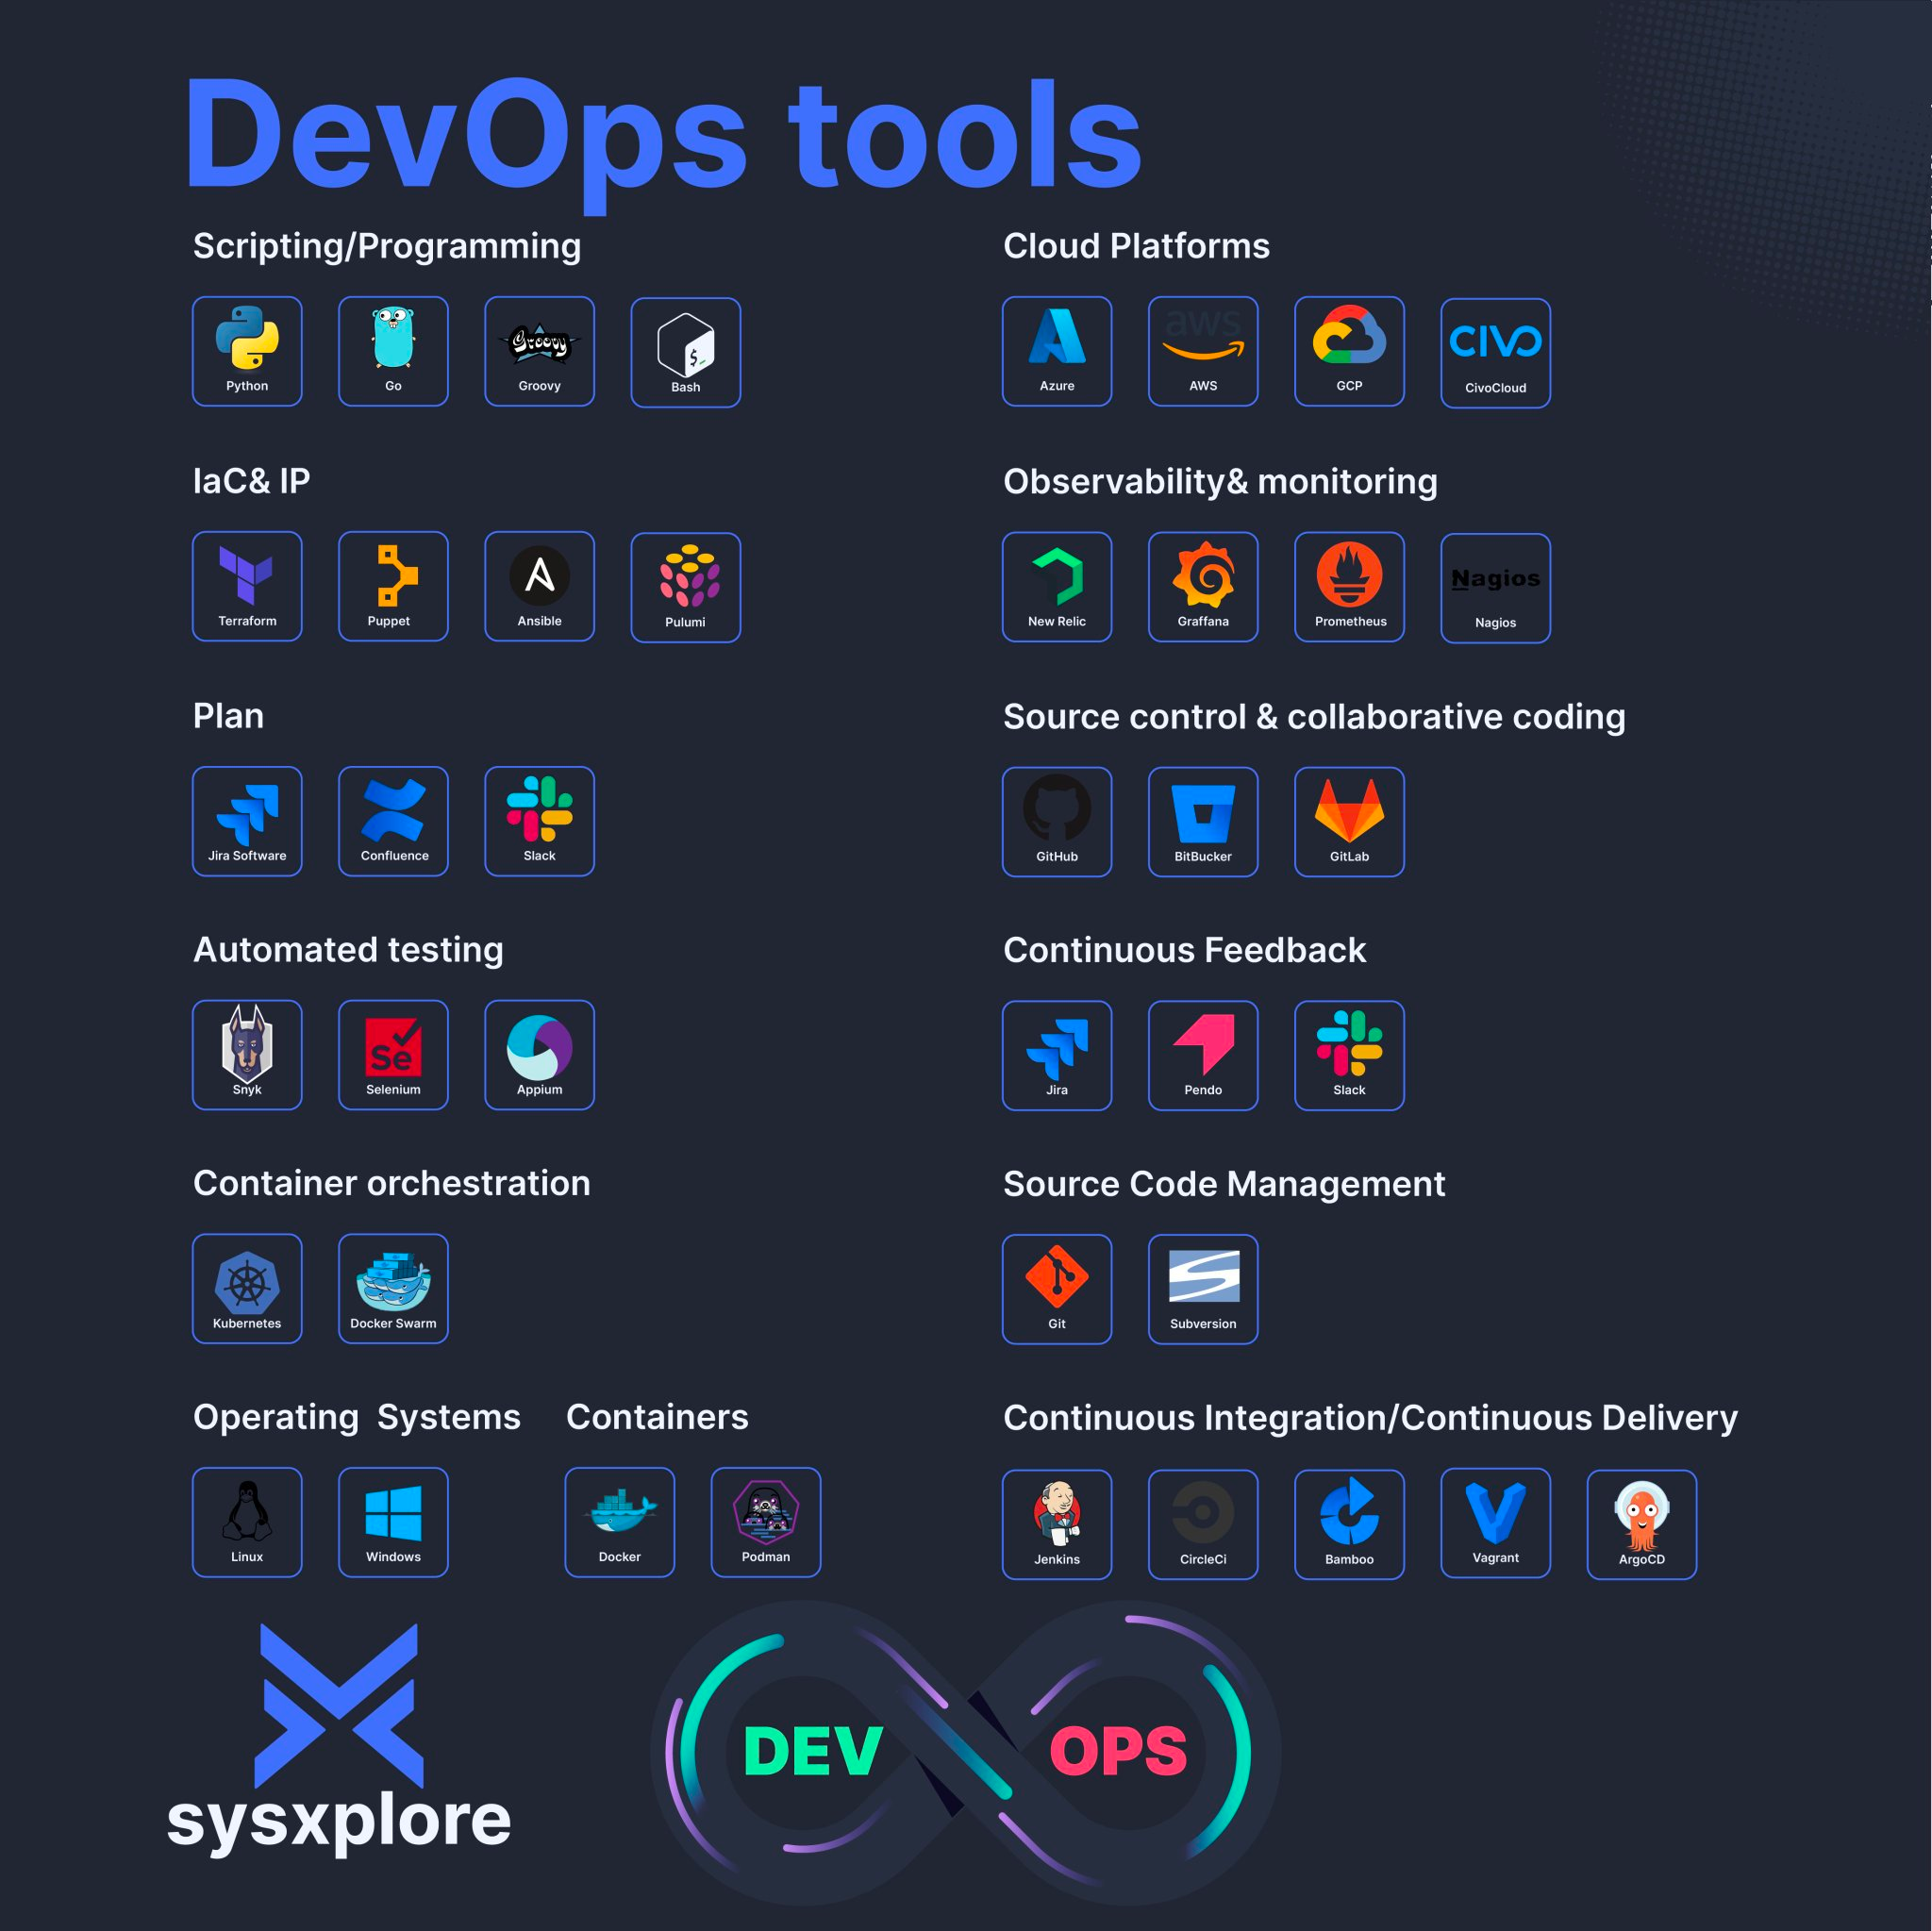Click the Containers heading
Viewport: 1932px width, 1931px height.
657,1417
